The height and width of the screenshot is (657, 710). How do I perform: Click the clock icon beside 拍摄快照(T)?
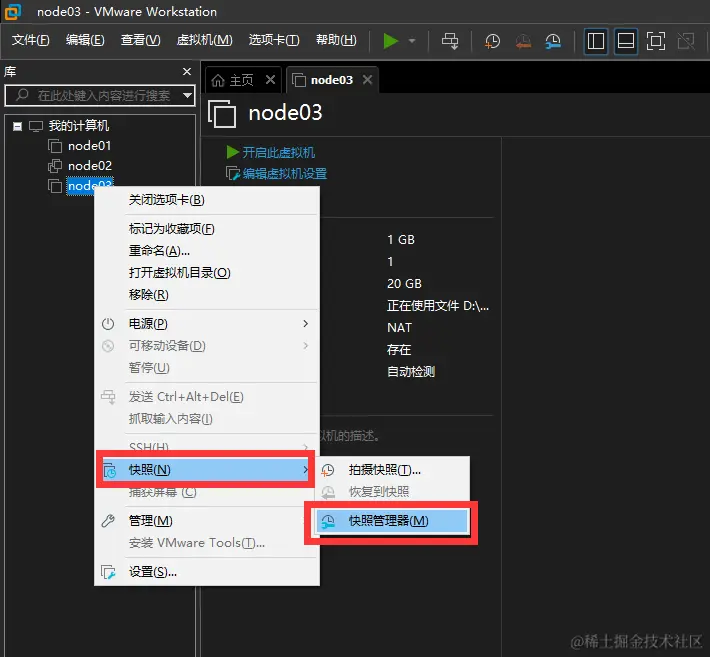[327, 470]
